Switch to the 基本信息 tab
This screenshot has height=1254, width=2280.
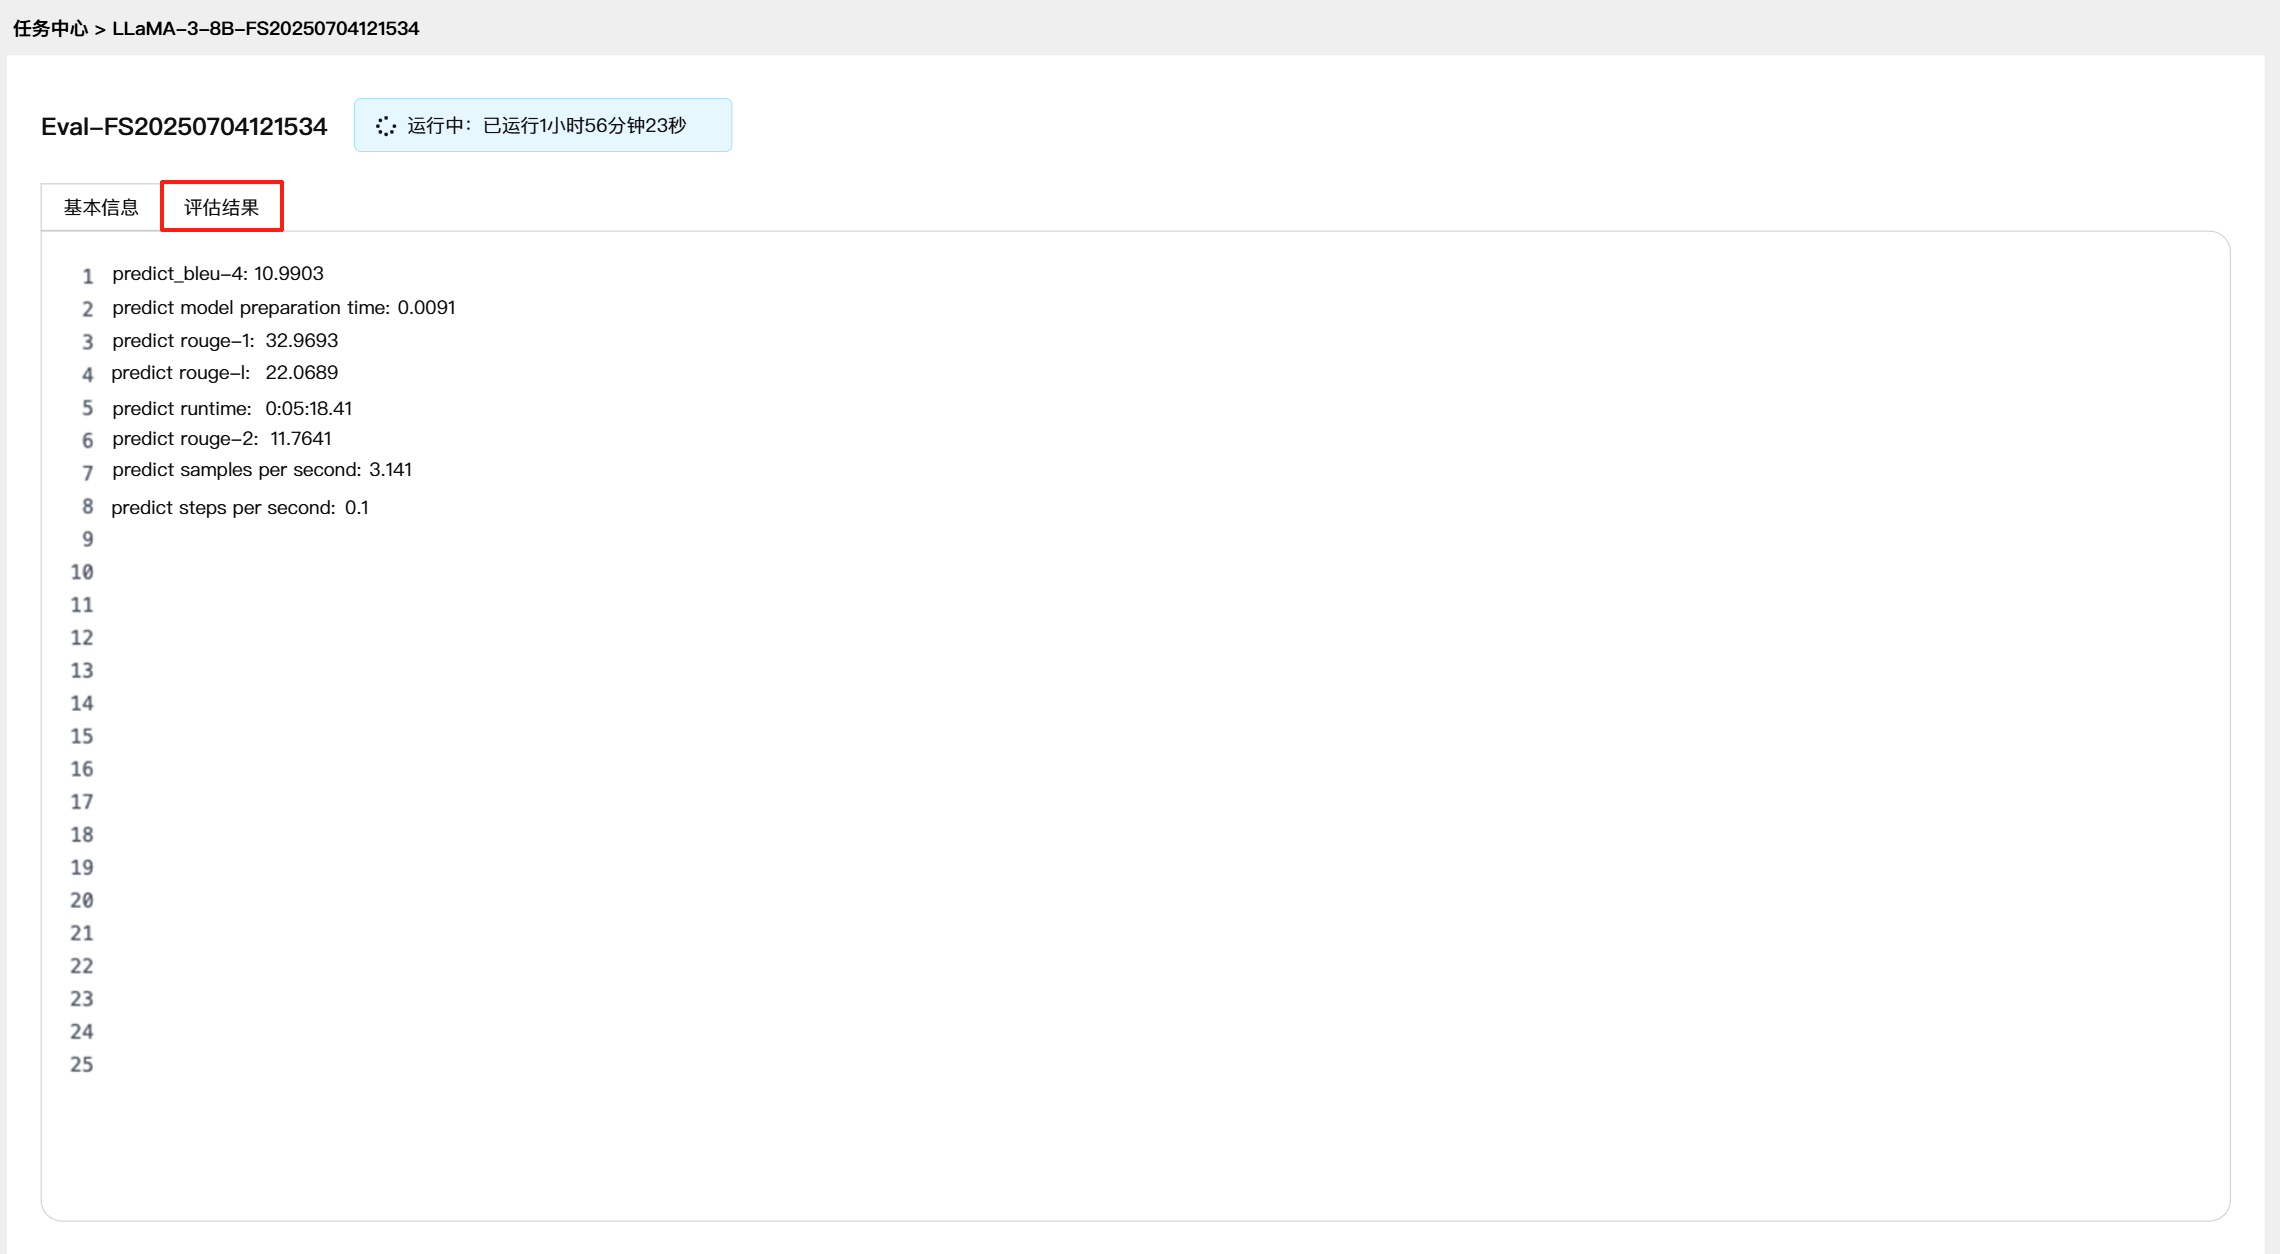click(x=101, y=207)
